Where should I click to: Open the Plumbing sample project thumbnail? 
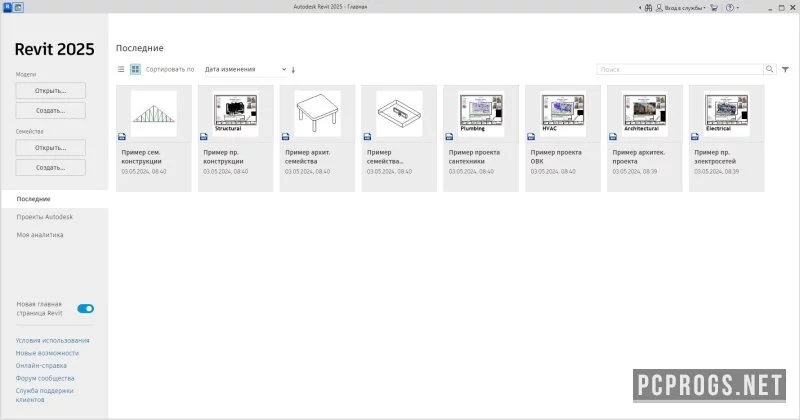[x=481, y=113]
